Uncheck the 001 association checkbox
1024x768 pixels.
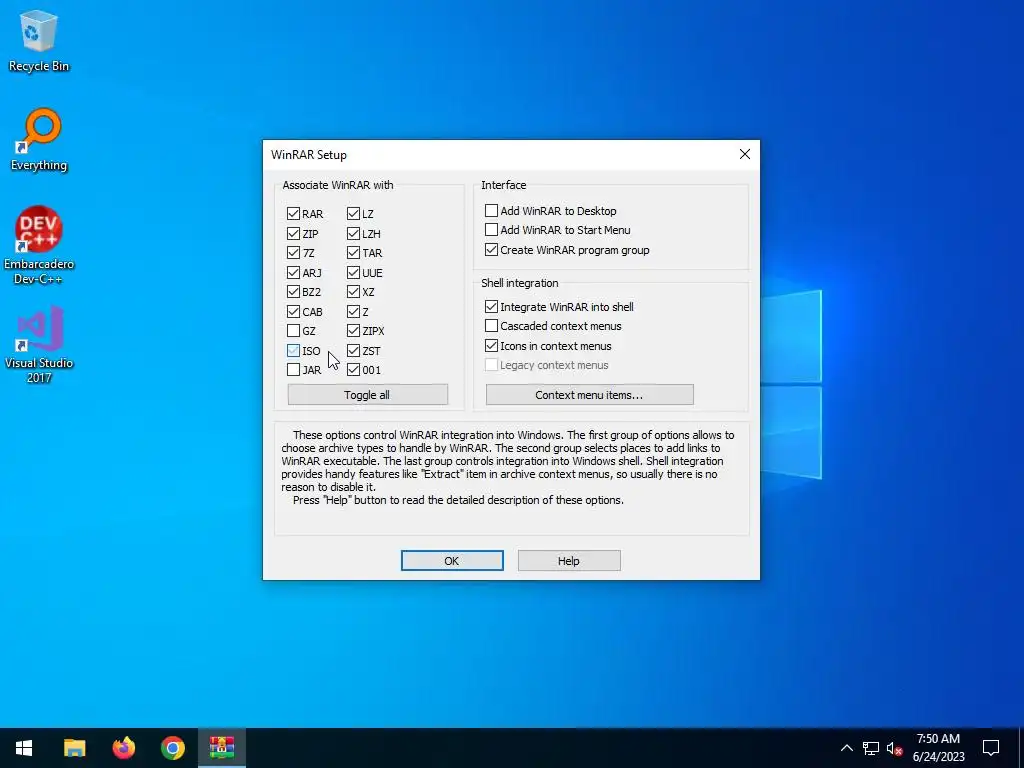click(x=353, y=370)
